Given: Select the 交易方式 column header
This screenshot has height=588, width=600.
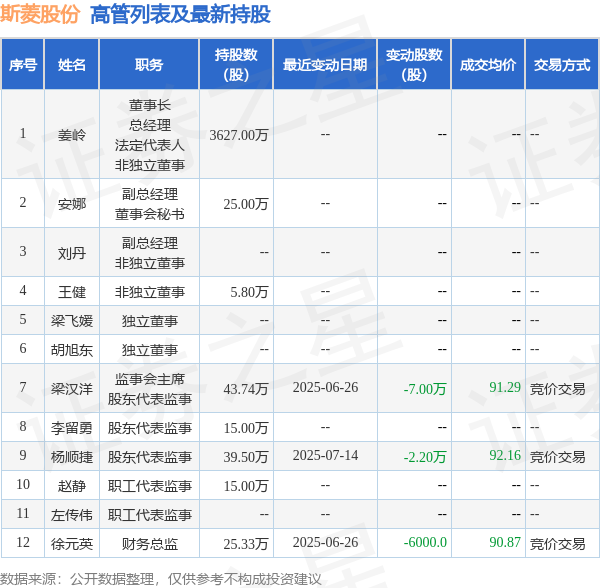Looking at the screenshot, I should click(562, 65).
